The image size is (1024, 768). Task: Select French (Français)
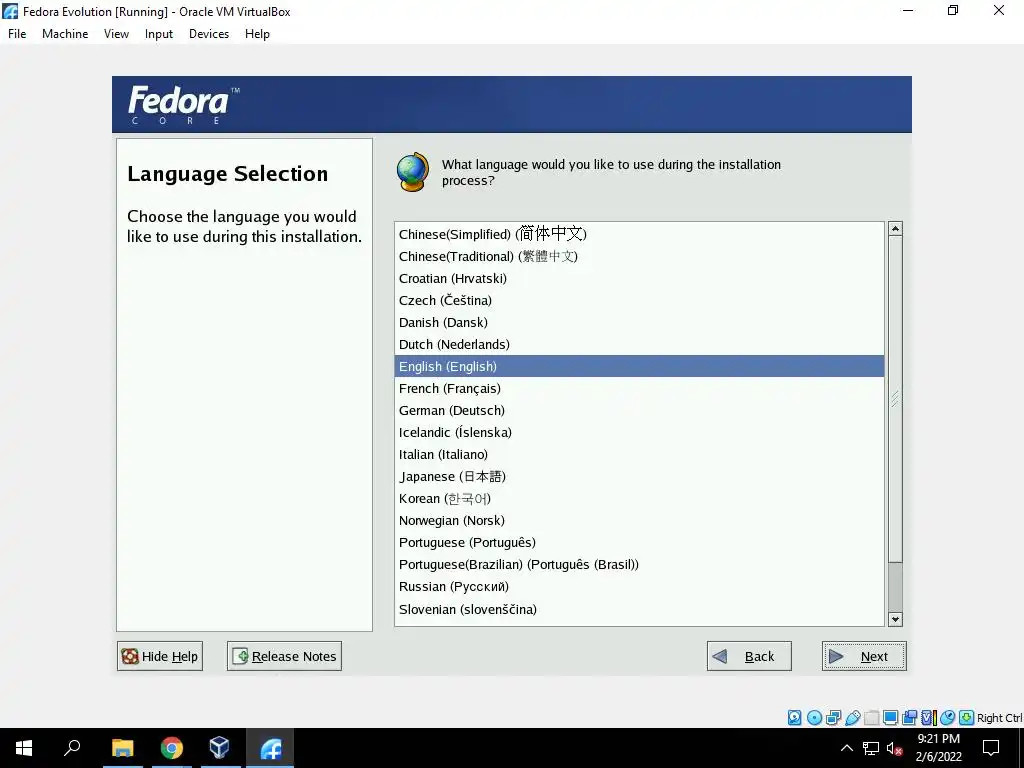point(639,389)
